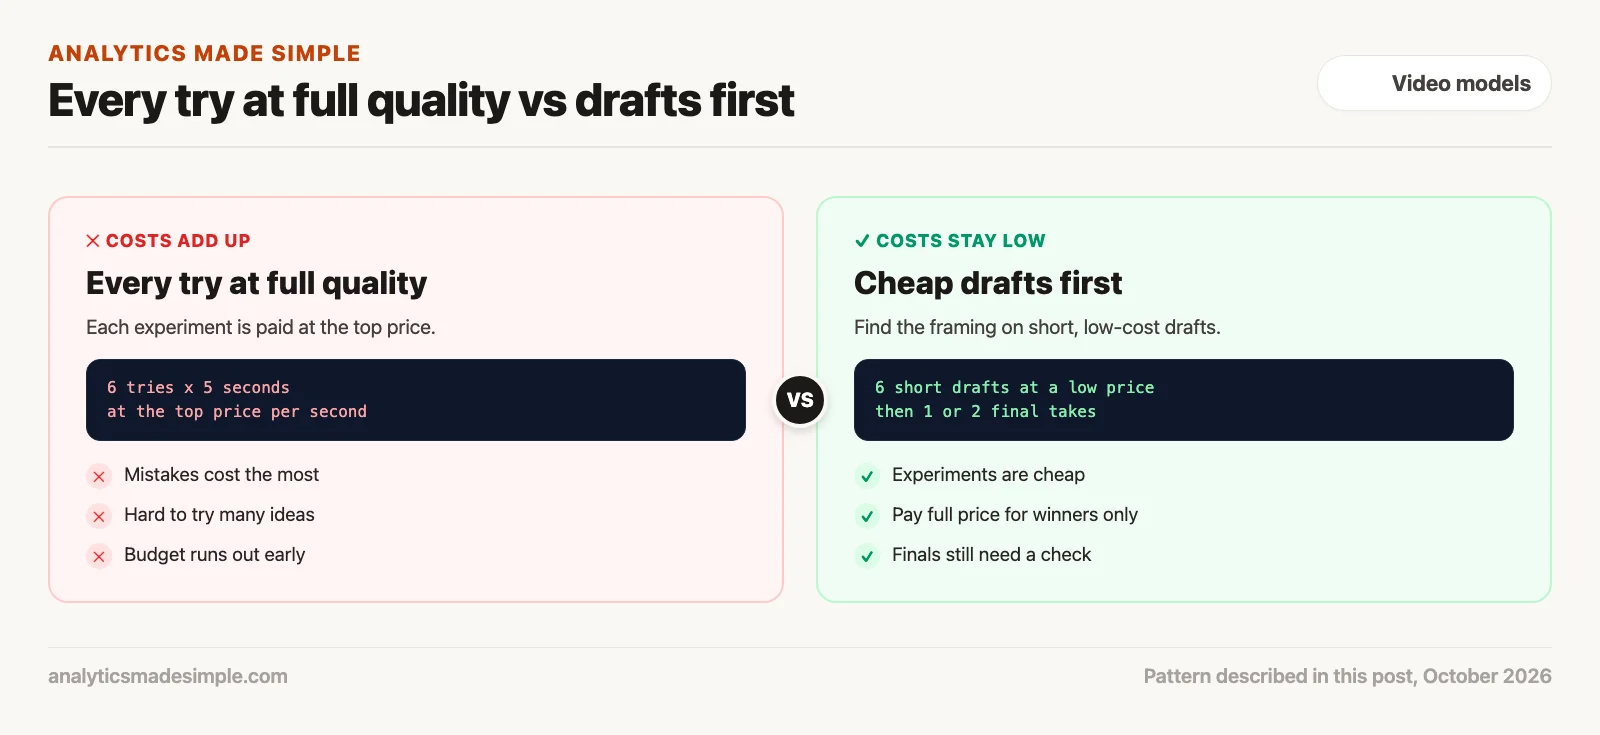
Task: Click the Cheap drafts first card heading
Action: coord(988,283)
